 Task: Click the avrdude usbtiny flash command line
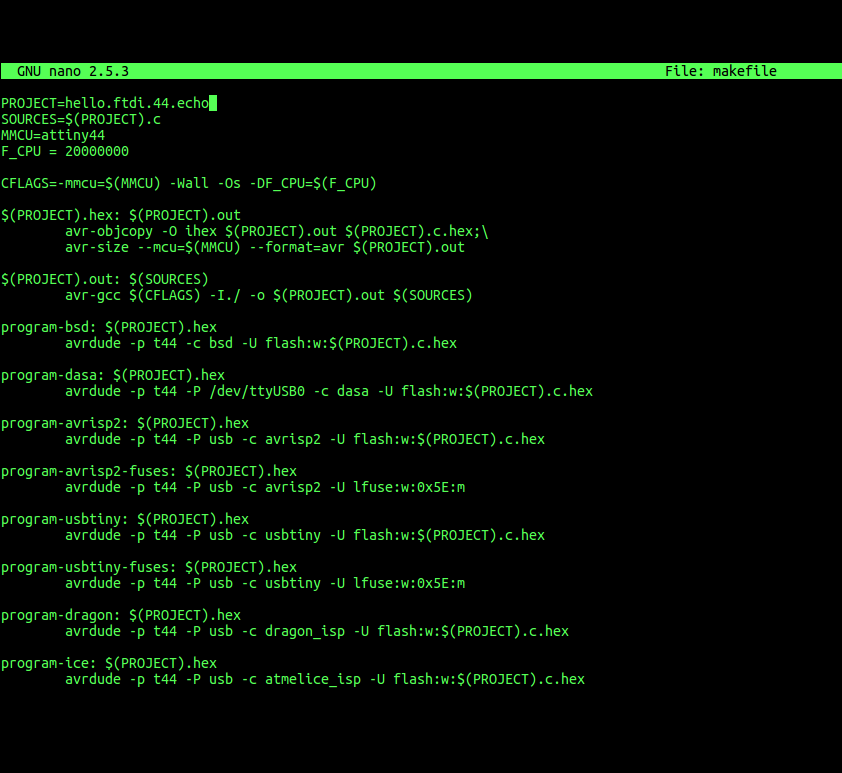(305, 535)
